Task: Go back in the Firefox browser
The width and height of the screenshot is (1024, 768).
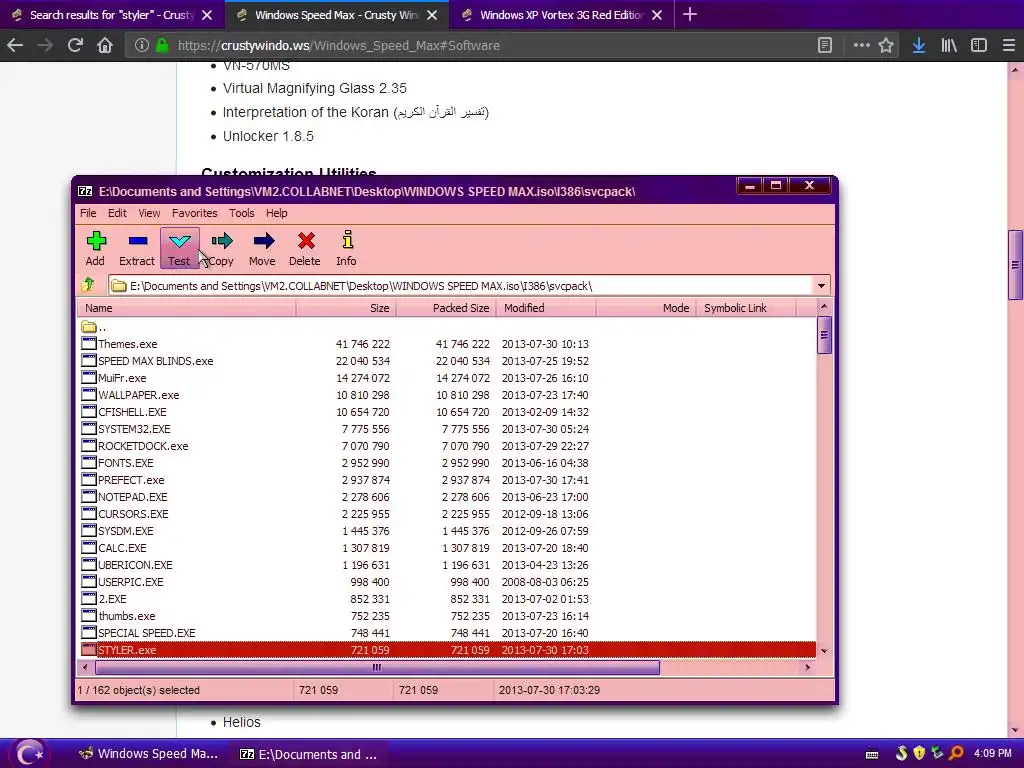Action: pos(15,45)
